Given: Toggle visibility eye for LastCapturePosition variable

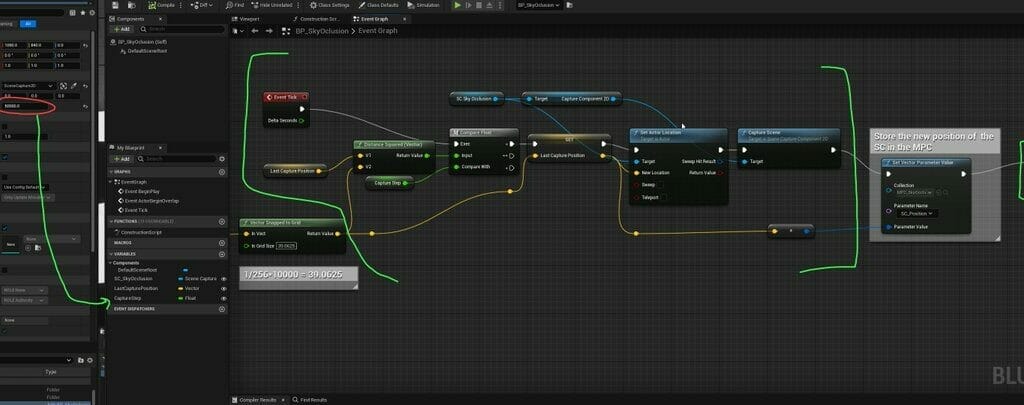Looking at the screenshot, I should (223, 288).
